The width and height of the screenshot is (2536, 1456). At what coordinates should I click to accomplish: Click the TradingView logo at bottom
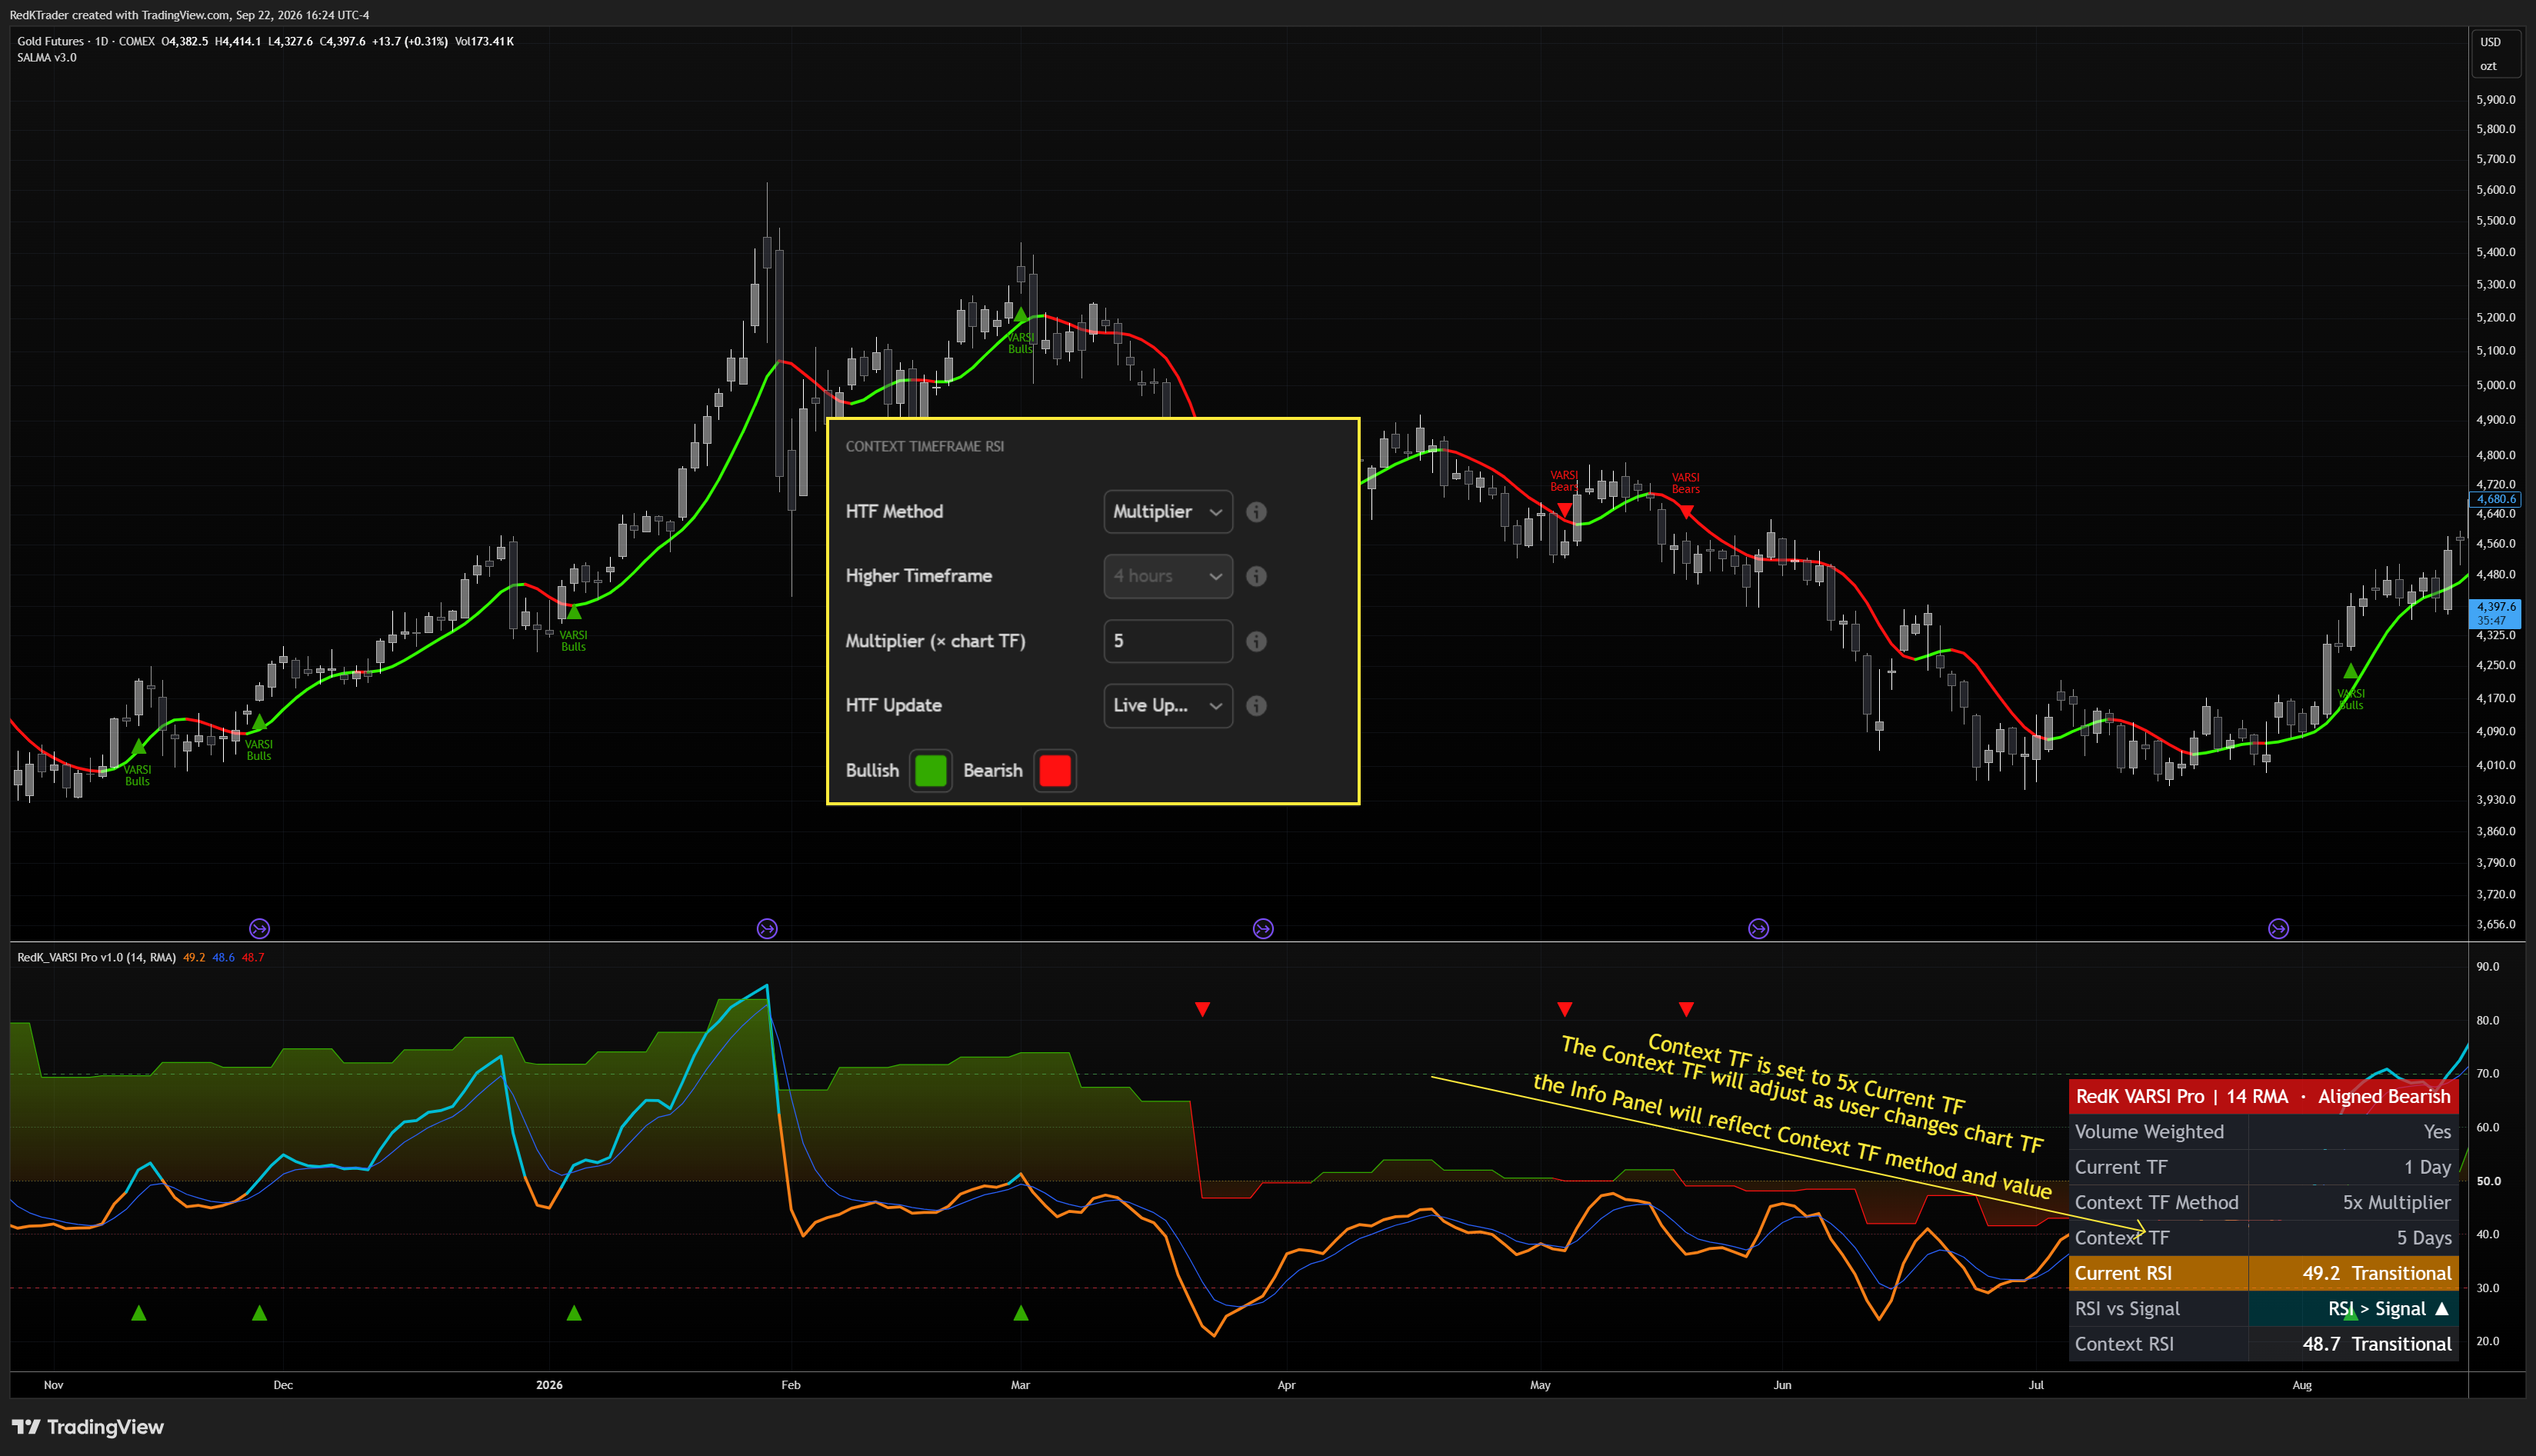click(x=88, y=1427)
